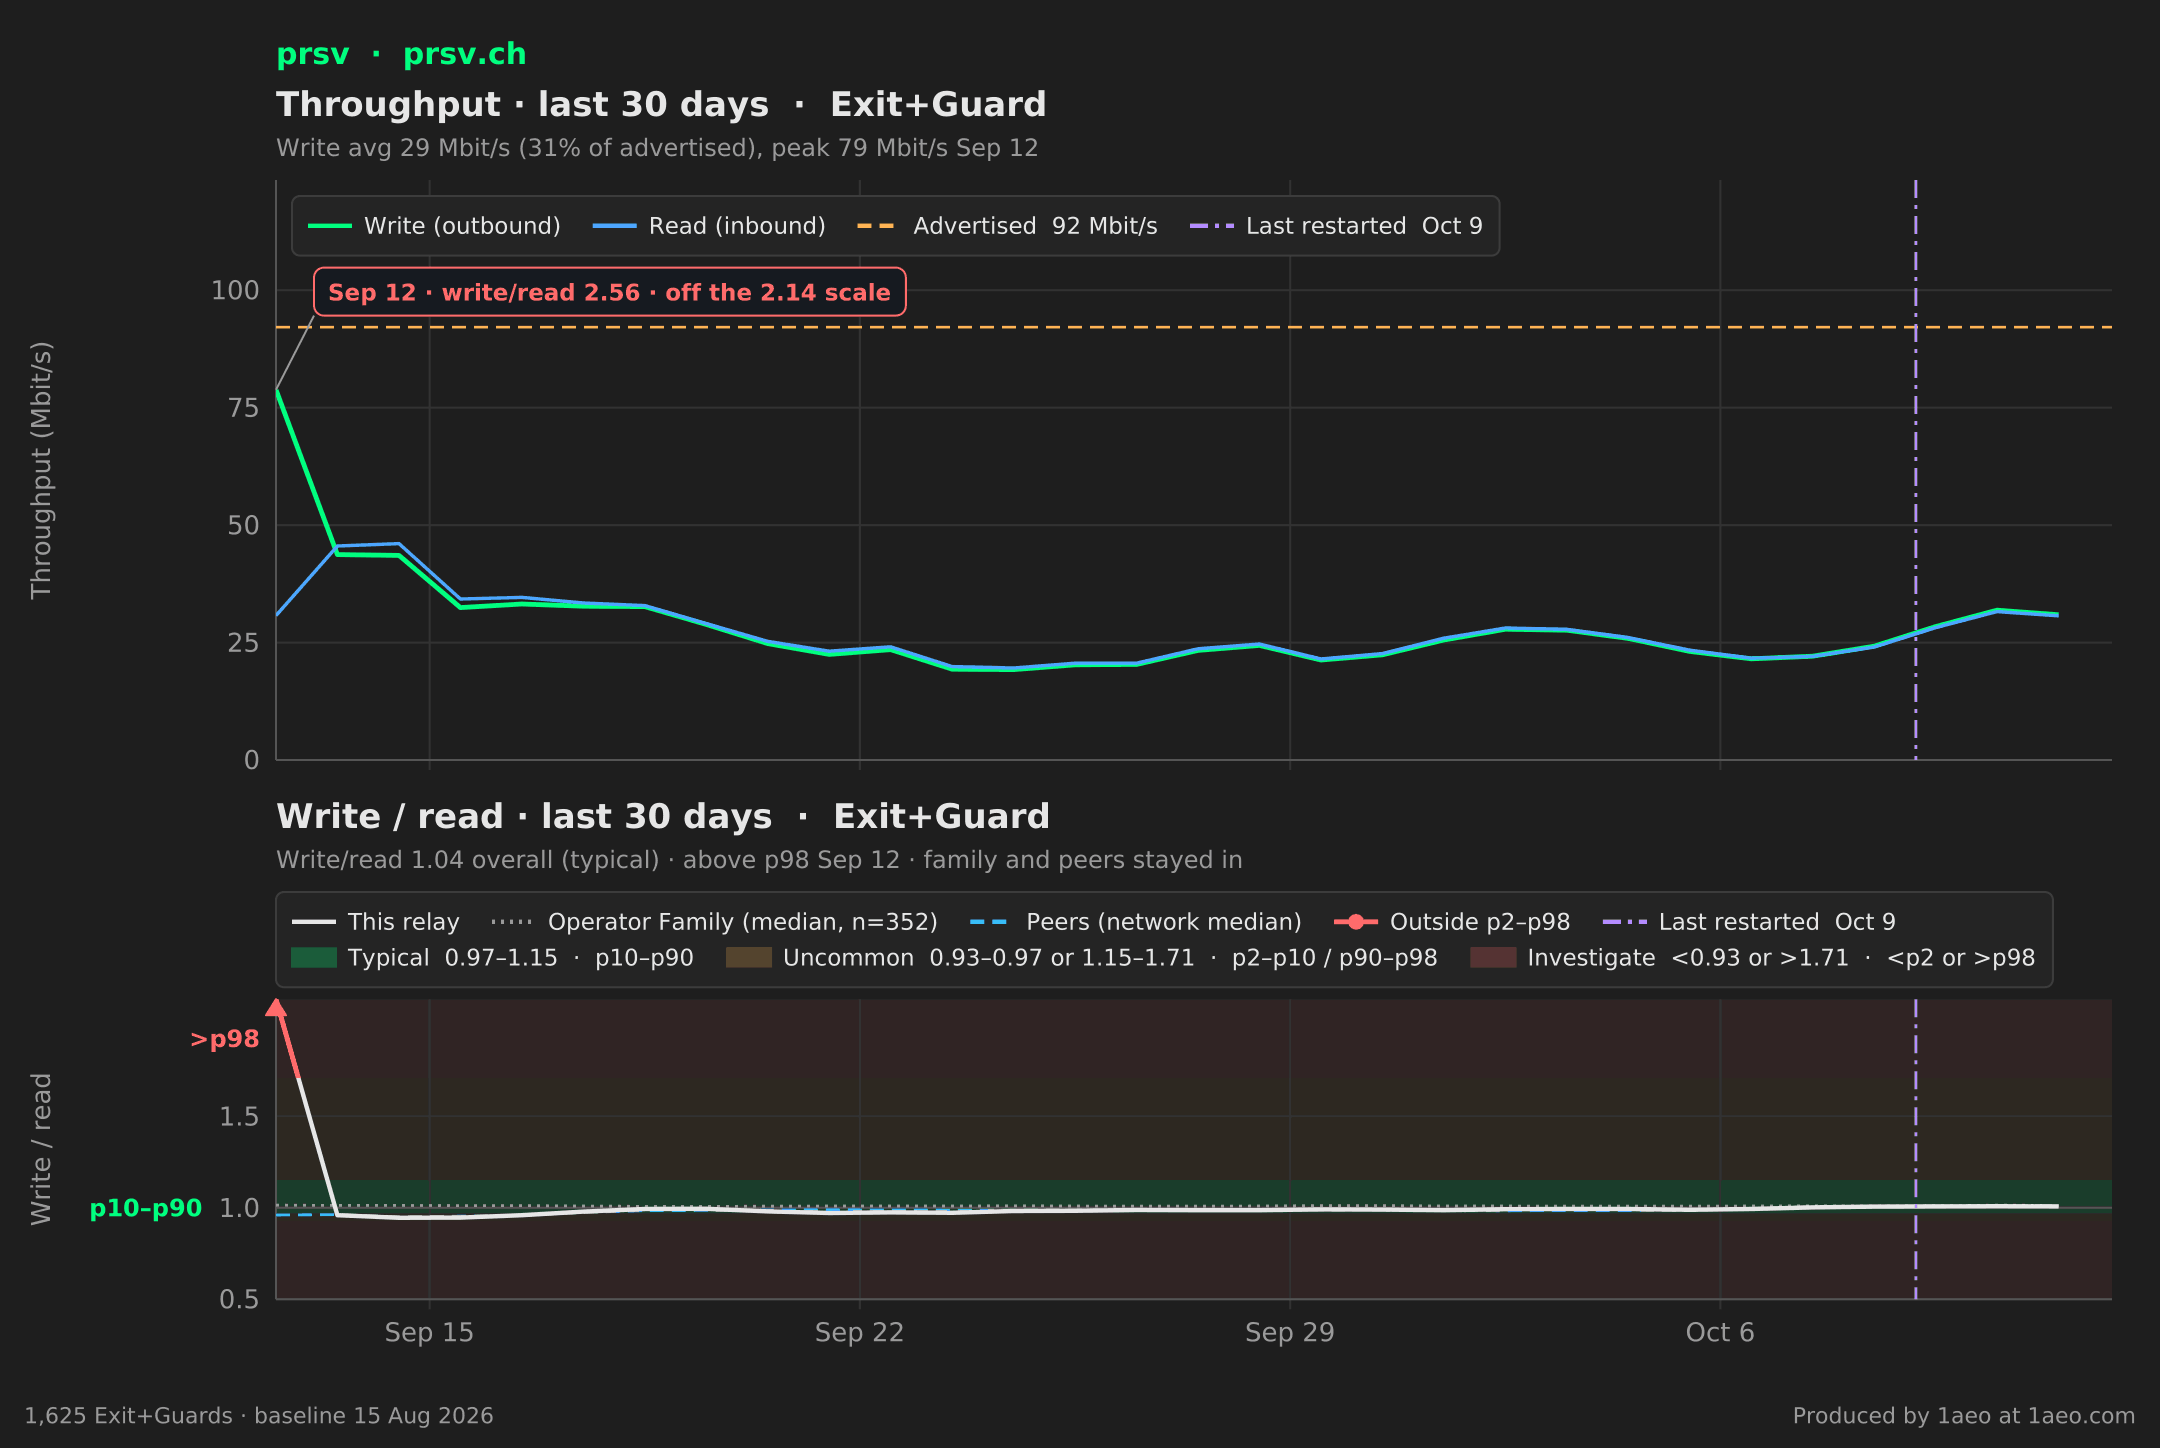Click the 'Throughput (Mbit/s)' y-axis label

pyautogui.click(x=41, y=470)
